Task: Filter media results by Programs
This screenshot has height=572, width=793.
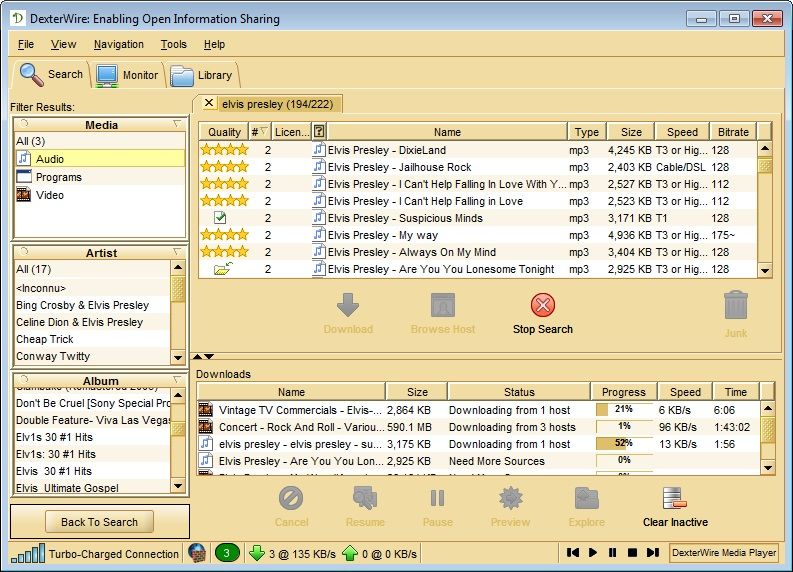Action: click(x=100, y=177)
